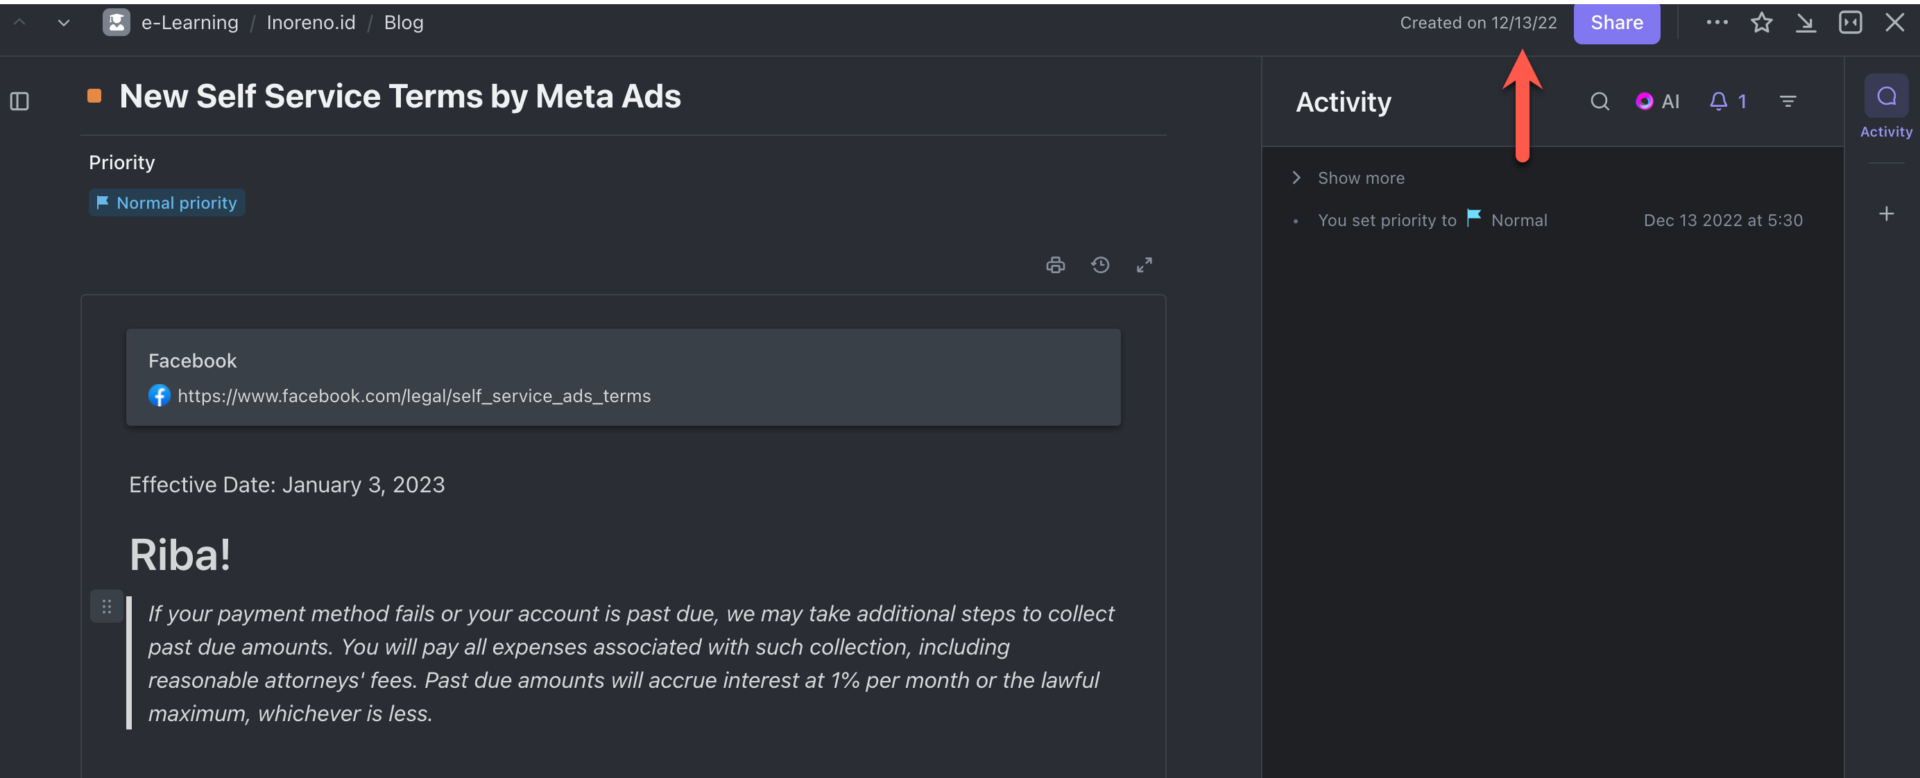Favorite this task with the star
This screenshot has height=778, width=1920.
pyautogui.click(x=1761, y=23)
